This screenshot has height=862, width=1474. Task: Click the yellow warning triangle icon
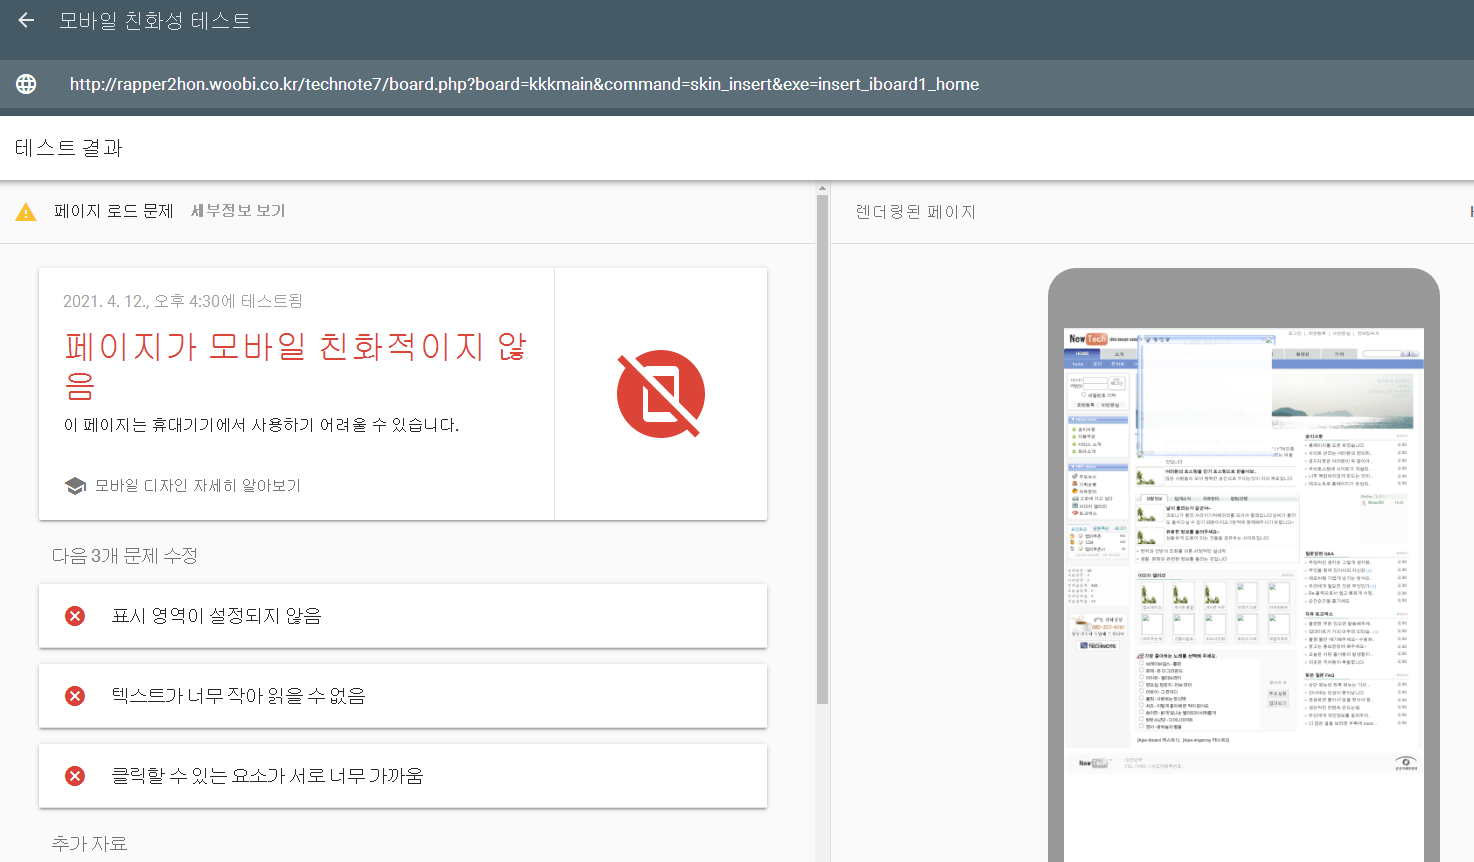[26, 212]
